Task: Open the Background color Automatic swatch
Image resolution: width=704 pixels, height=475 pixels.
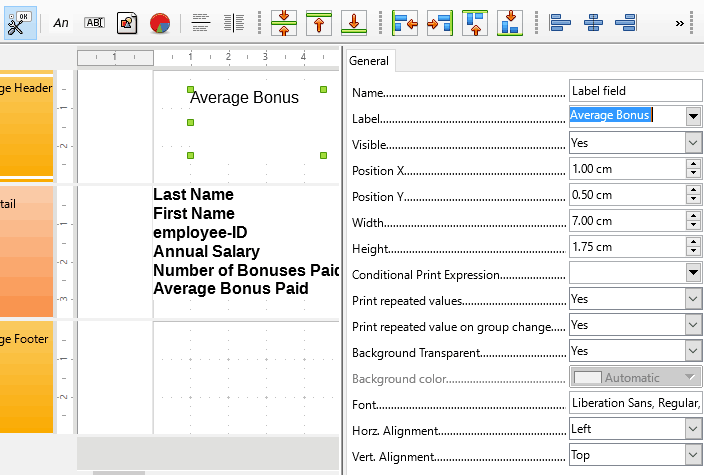Action: coord(635,377)
